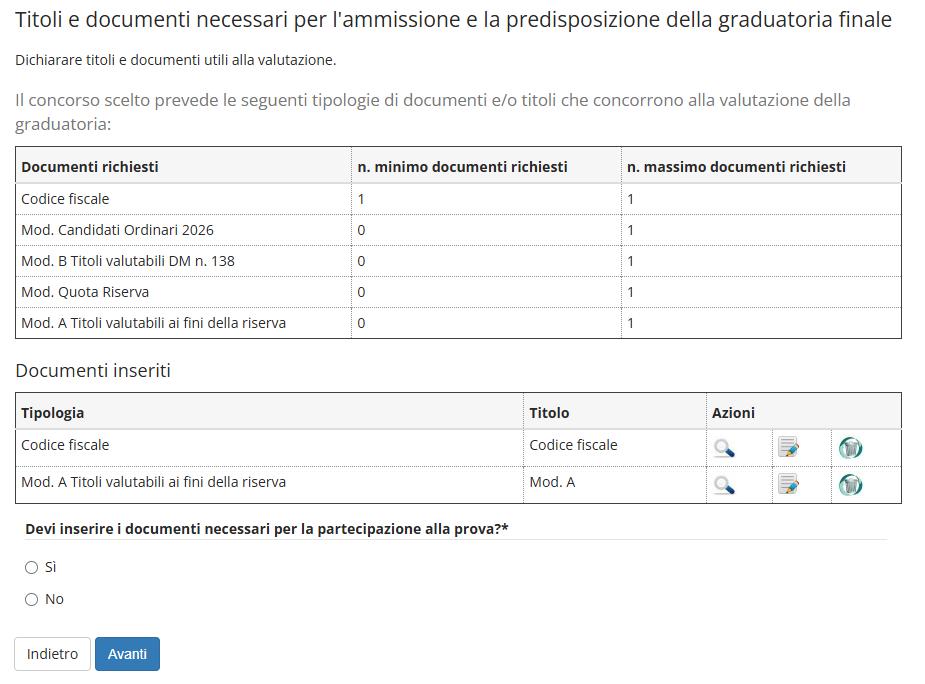
Task: View the Codice fiscale document details
Action: click(x=724, y=448)
